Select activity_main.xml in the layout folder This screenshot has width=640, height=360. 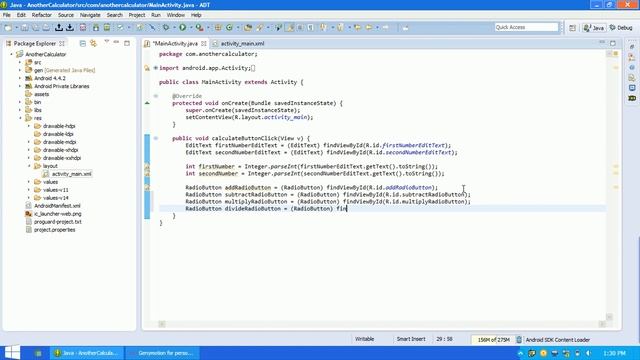pos(71,174)
